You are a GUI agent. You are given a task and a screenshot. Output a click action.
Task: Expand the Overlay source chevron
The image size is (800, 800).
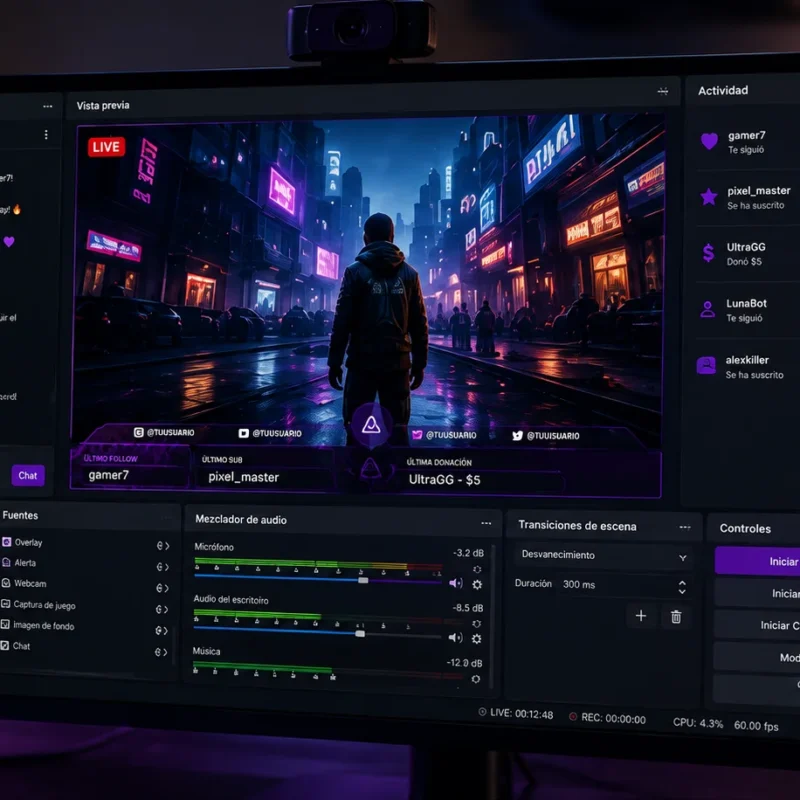click(167, 546)
